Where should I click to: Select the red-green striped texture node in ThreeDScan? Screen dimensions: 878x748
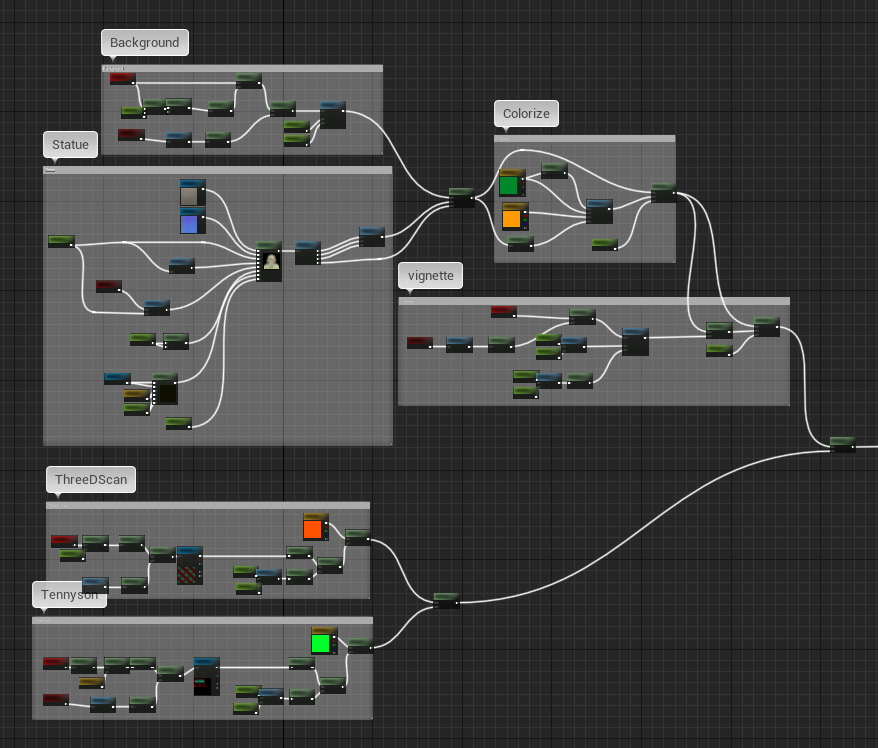point(189,565)
